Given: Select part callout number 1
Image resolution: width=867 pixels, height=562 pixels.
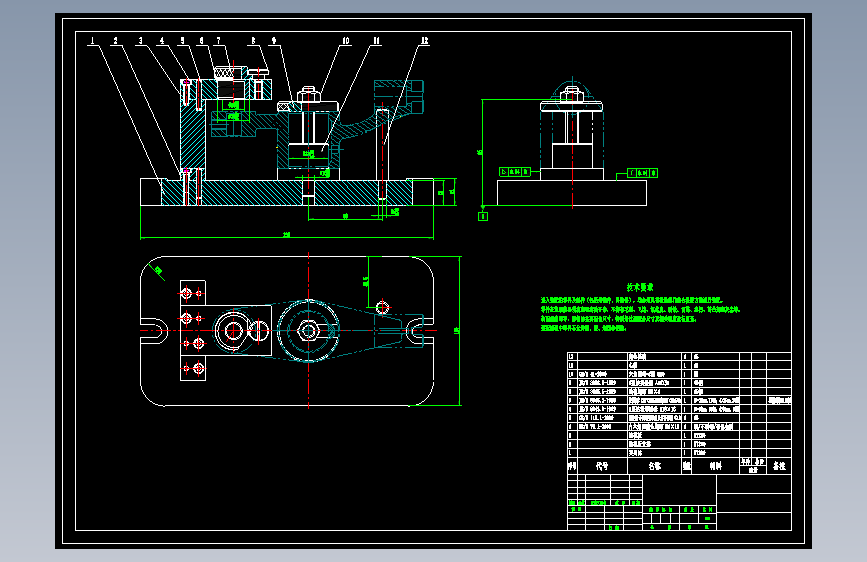Looking at the screenshot, I should click(x=92, y=40).
